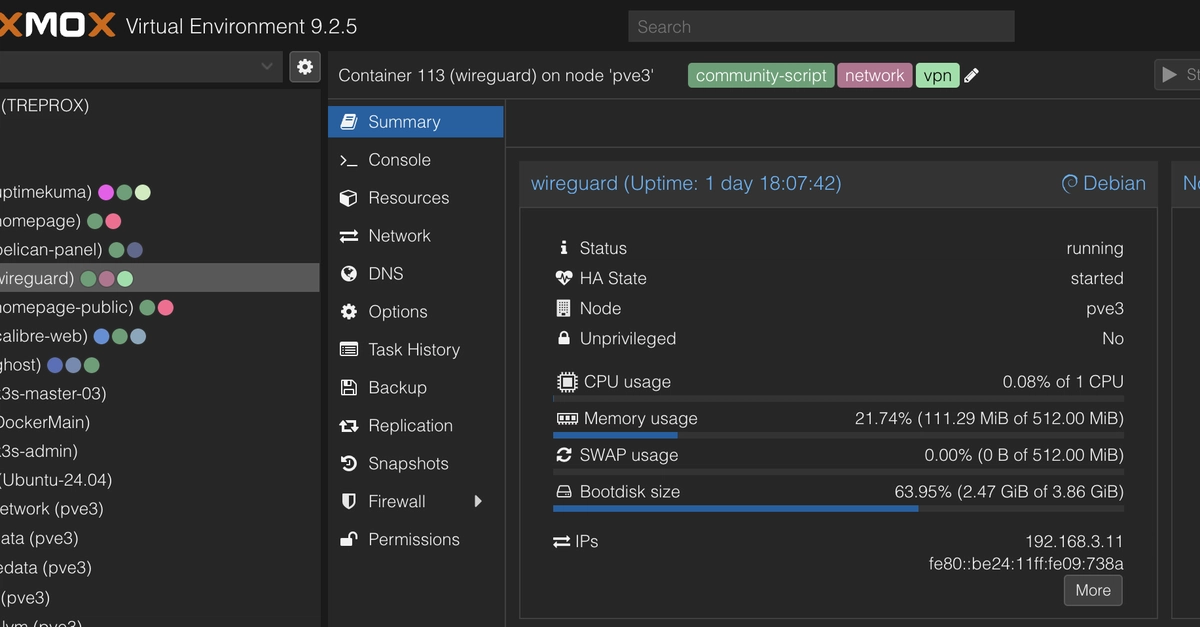This screenshot has width=1200, height=627.
Task: View the Task History
Action: point(415,350)
